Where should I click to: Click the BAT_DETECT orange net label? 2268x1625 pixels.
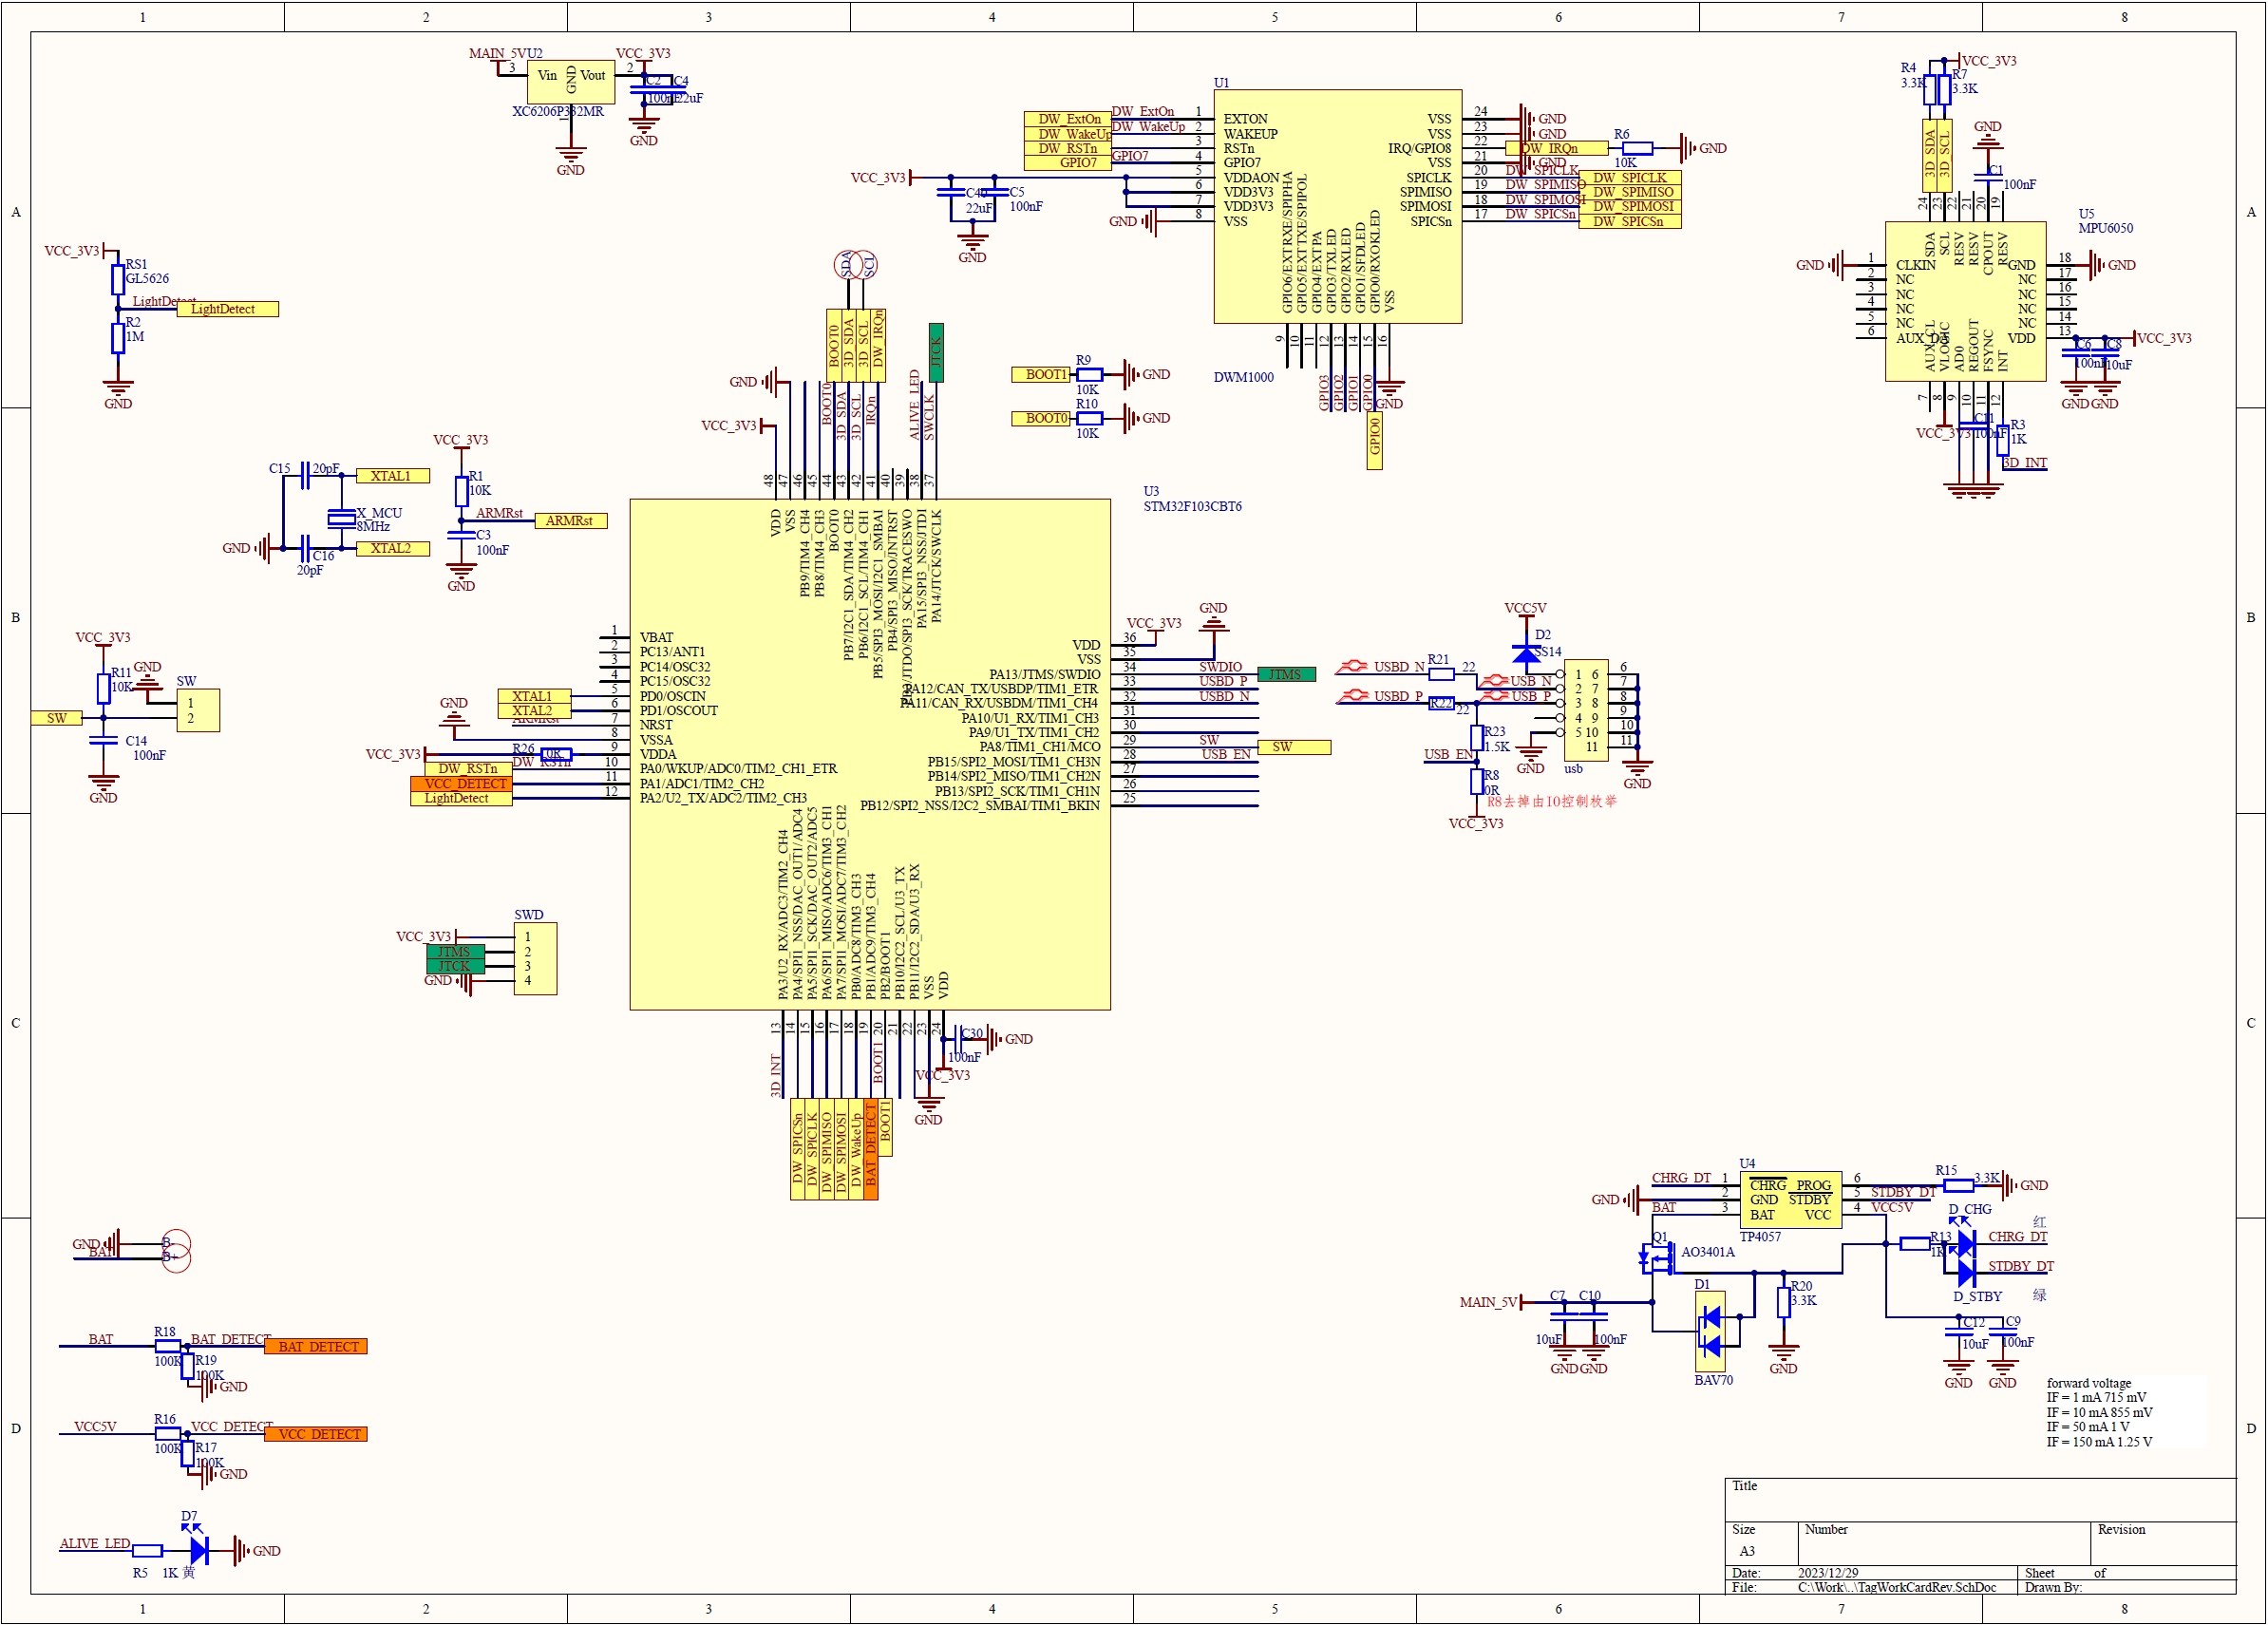coord(316,1347)
